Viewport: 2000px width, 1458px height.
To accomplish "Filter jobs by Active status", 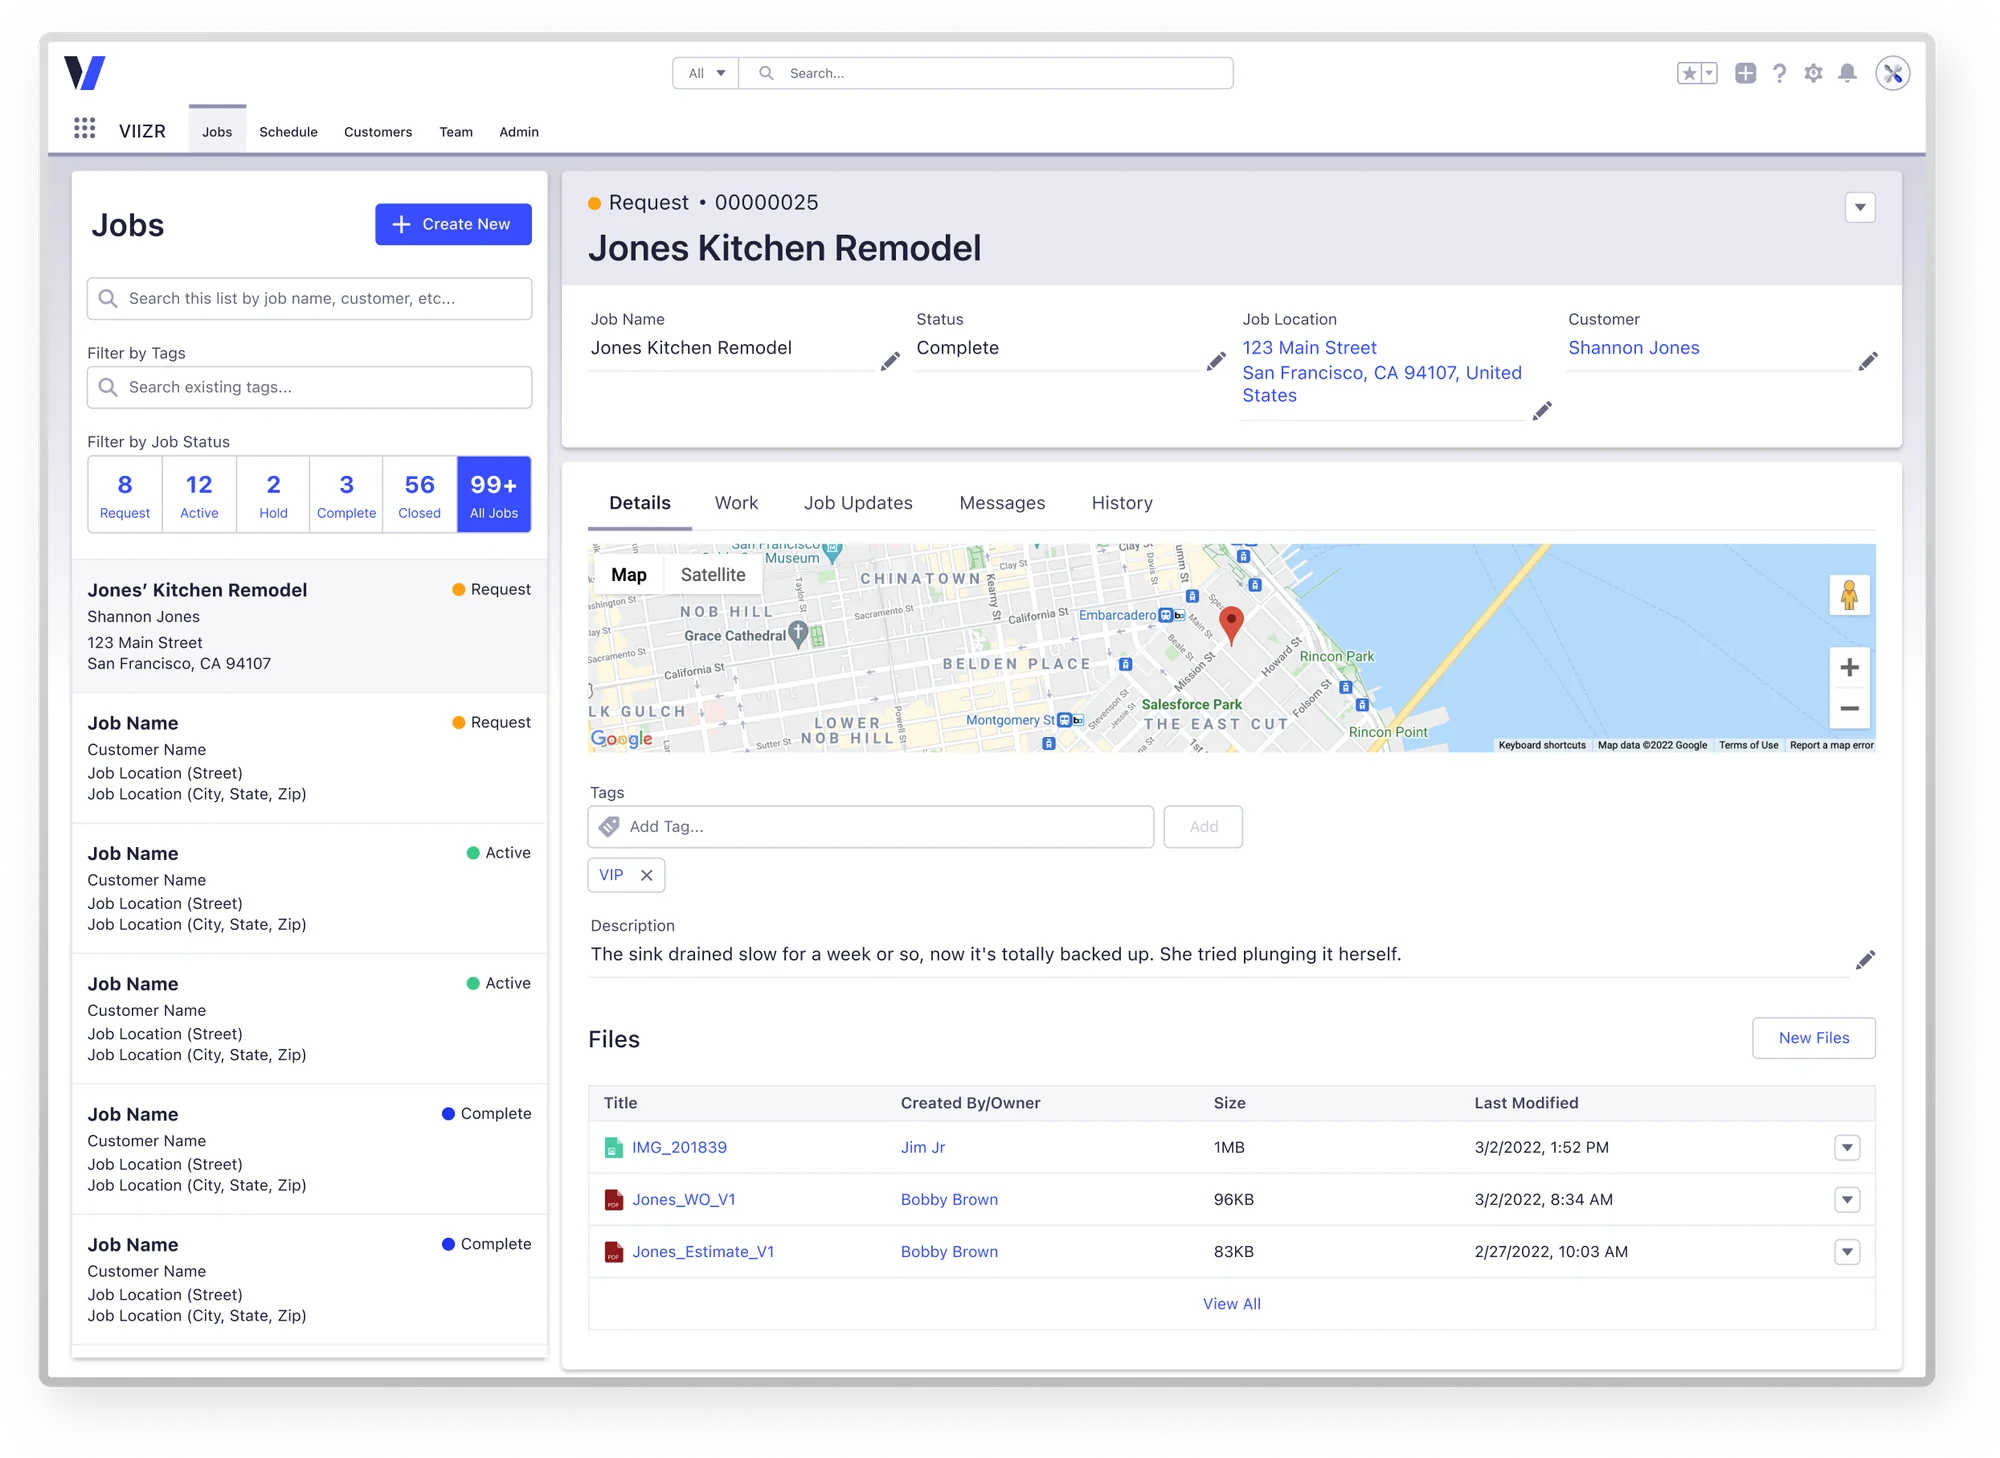I will (199, 495).
